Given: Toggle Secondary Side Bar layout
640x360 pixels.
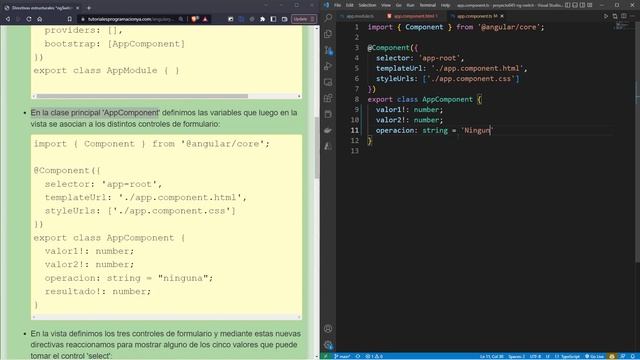Looking at the screenshot, I should (x=582, y=5).
